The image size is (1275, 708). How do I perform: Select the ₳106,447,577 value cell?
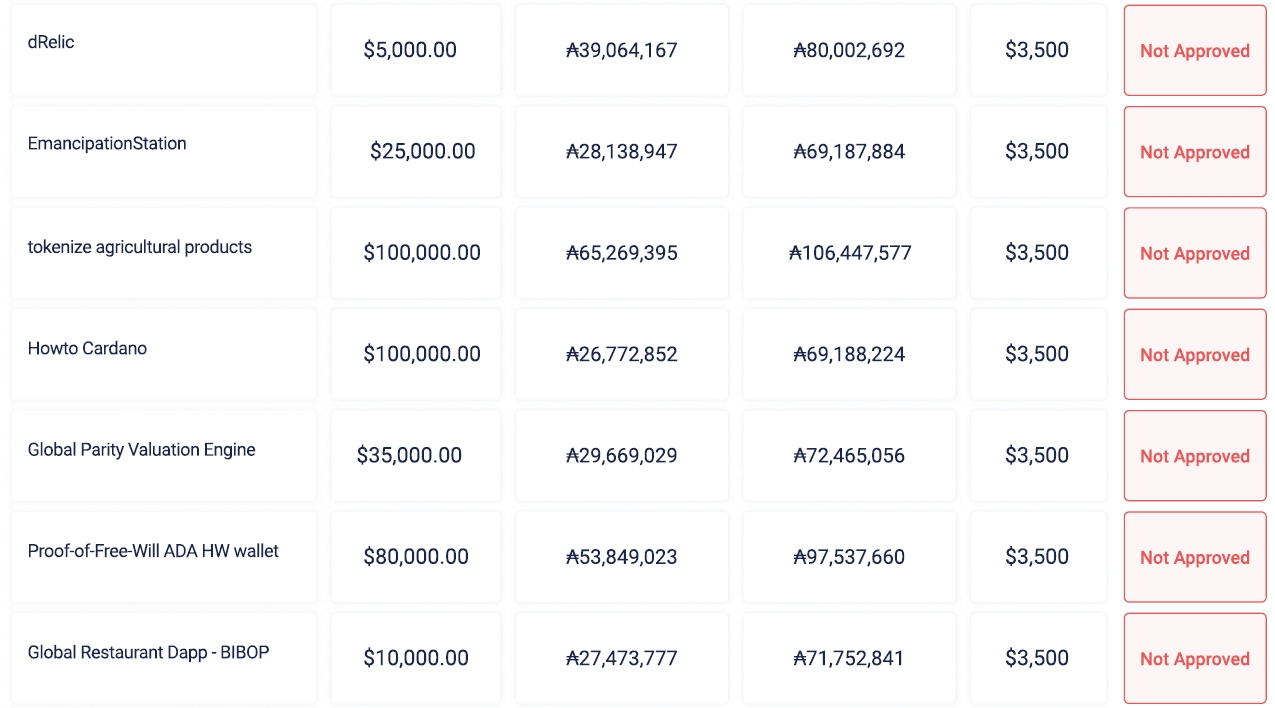(x=849, y=253)
